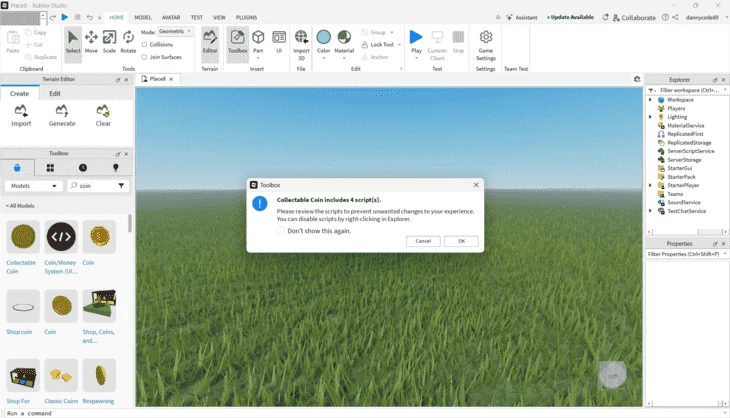730x418 pixels.
Task: Open Toolbox Marketplace tab icon
Action: 17,168
